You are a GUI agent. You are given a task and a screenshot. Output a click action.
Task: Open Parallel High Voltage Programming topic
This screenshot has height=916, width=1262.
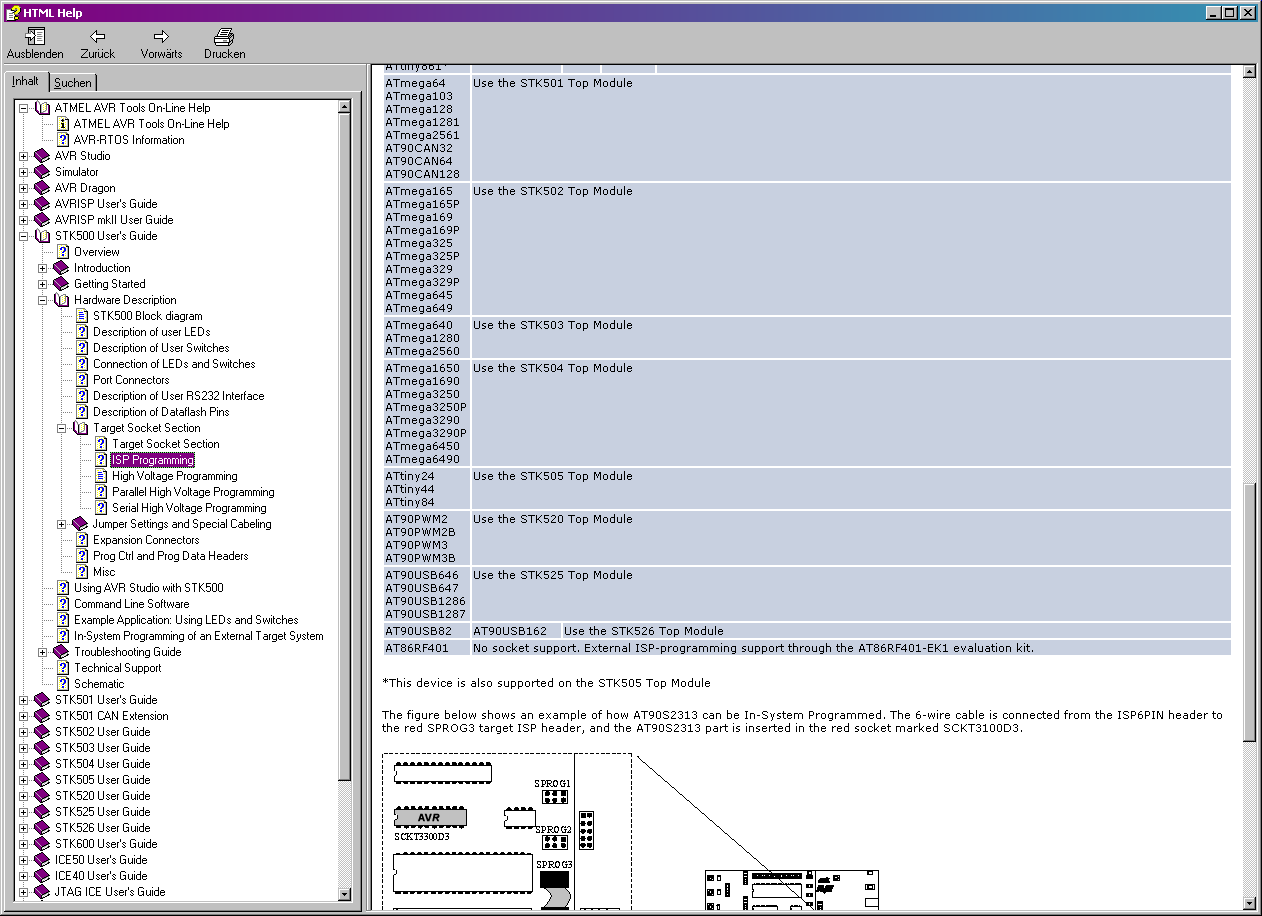coord(193,492)
